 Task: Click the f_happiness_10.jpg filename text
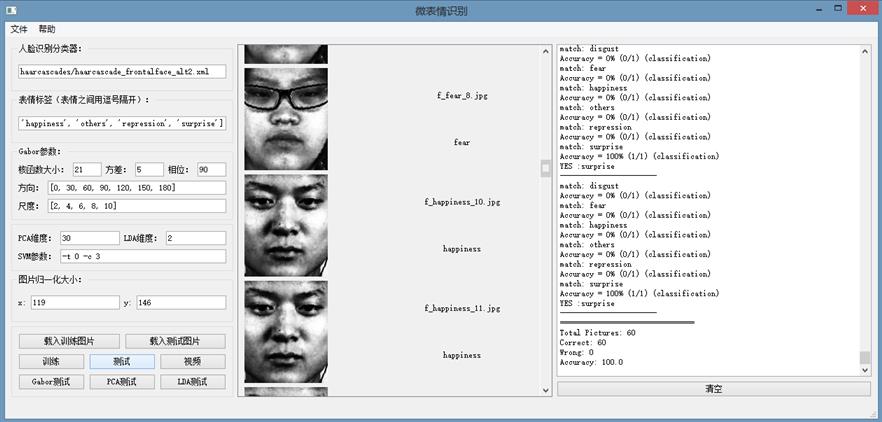pos(462,202)
